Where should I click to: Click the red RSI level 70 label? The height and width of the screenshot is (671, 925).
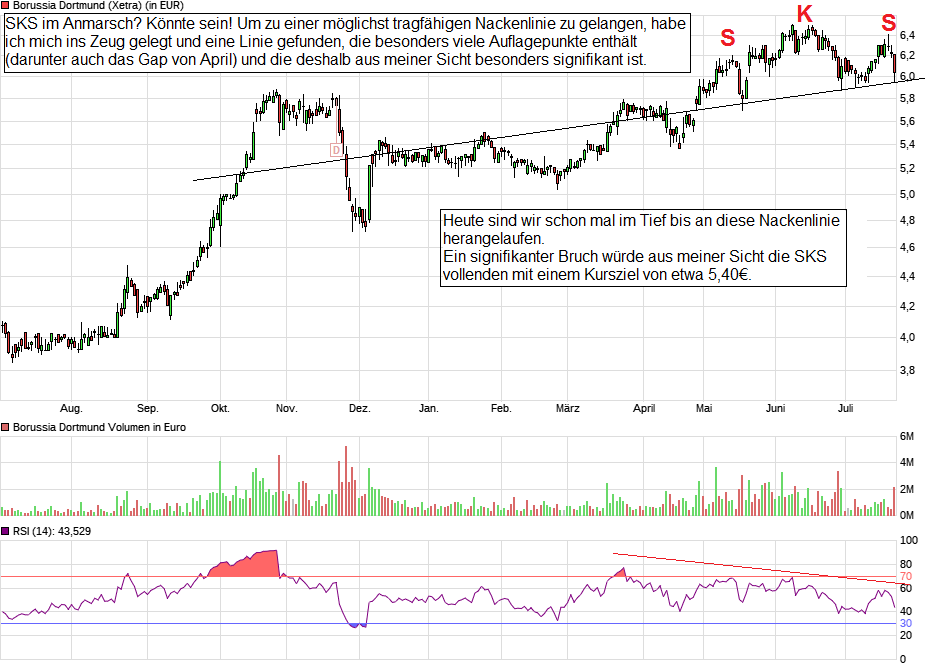coord(906,577)
